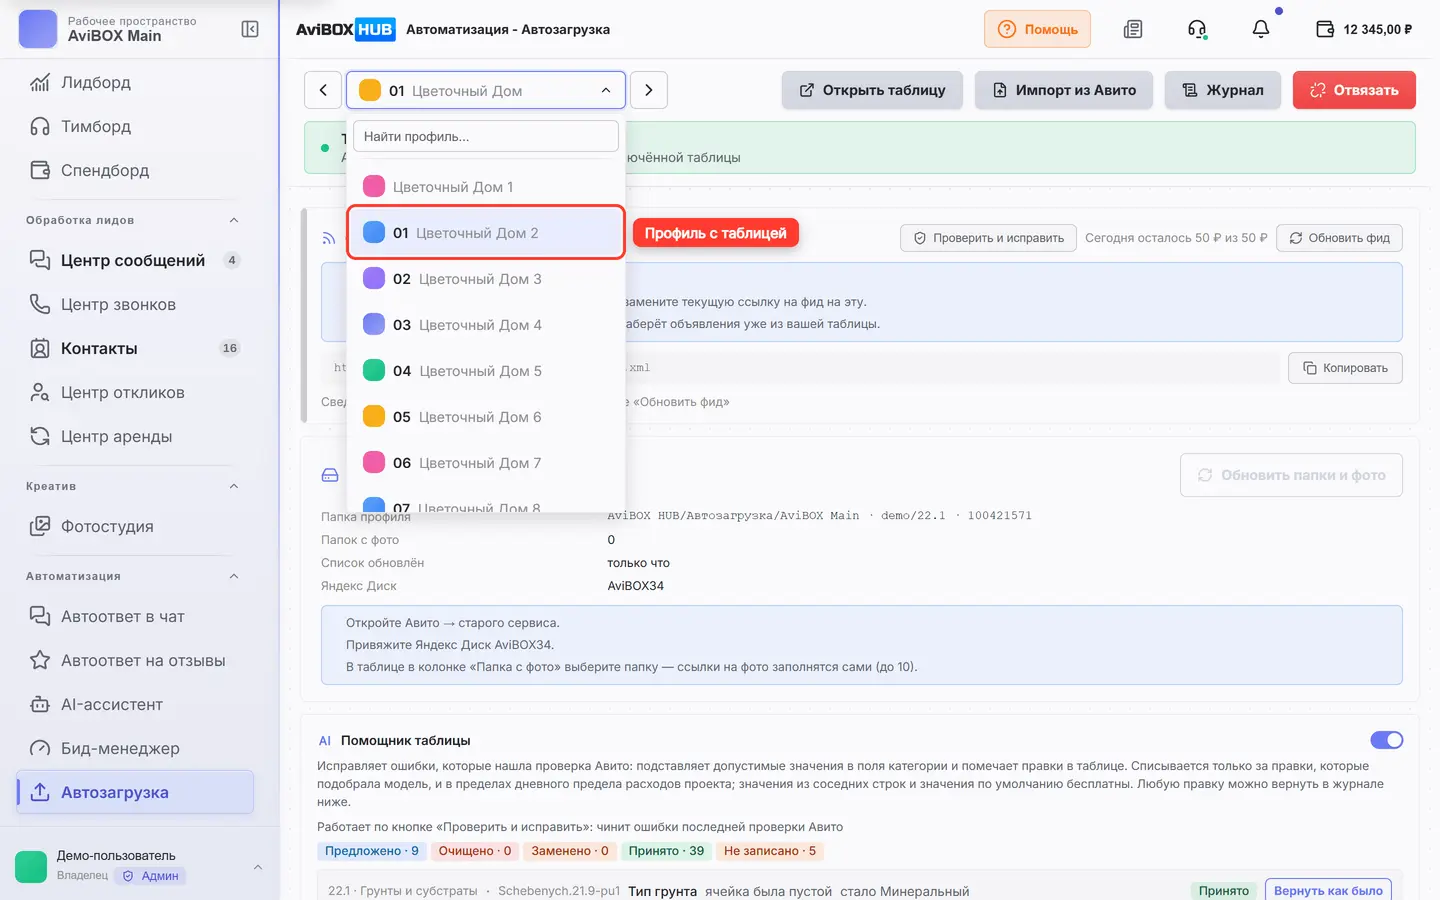Open the news feed icon in header
Viewport: 1440px width, 900px height.
pyautogui.click(x=1133, y=29)
